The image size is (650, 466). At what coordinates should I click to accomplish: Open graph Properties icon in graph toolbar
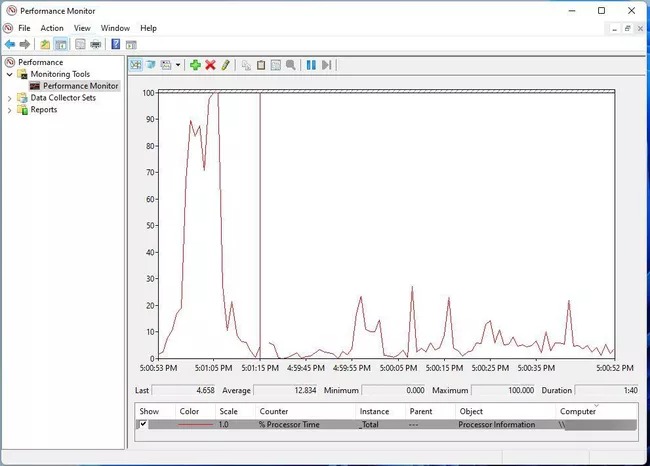click(x=276, y=65)
